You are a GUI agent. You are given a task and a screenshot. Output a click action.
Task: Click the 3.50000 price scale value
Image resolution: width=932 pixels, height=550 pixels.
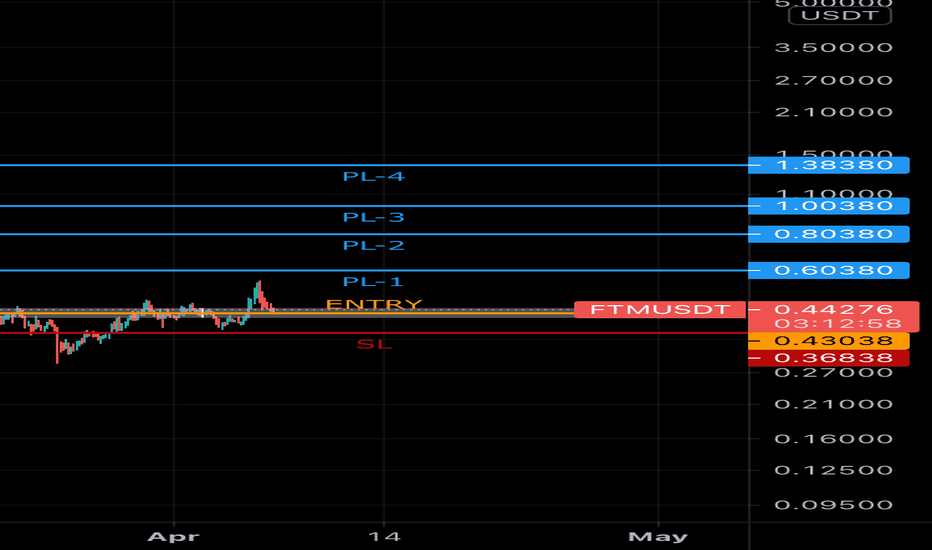[x=833, y=48]
